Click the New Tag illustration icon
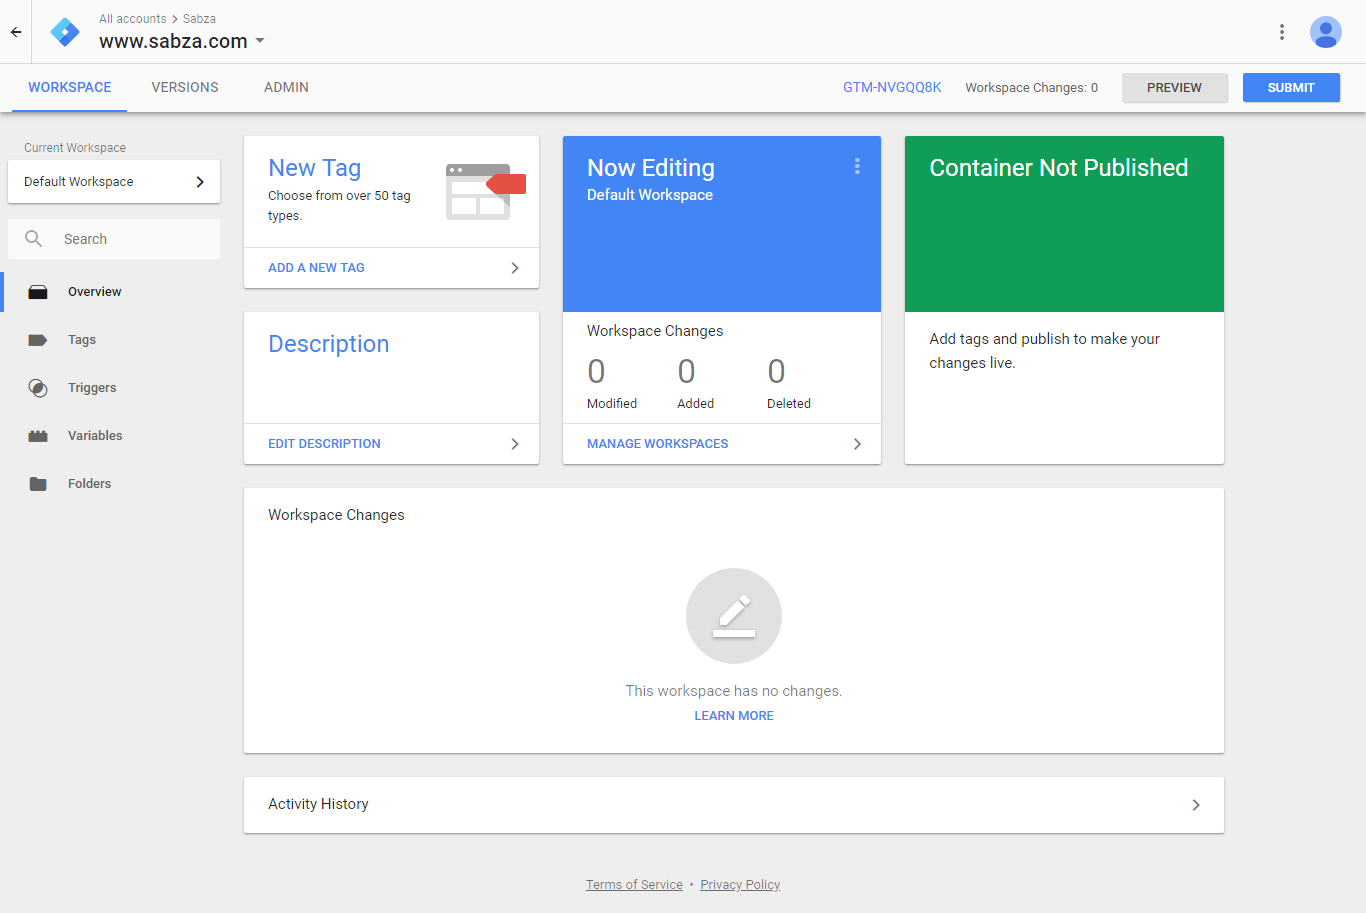Viewport: 1366px width, 913px height. (x=485, y=192)
